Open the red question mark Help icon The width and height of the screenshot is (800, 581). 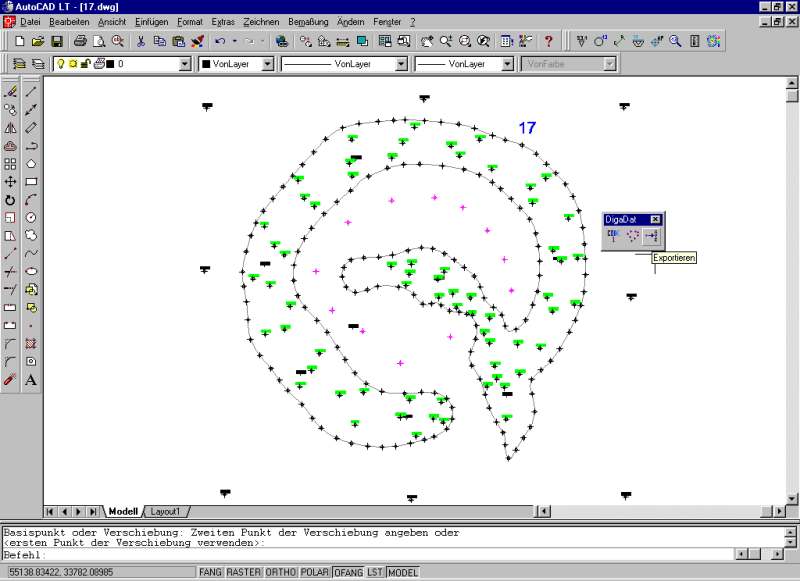pyautogui.click(x=548, y=41)
